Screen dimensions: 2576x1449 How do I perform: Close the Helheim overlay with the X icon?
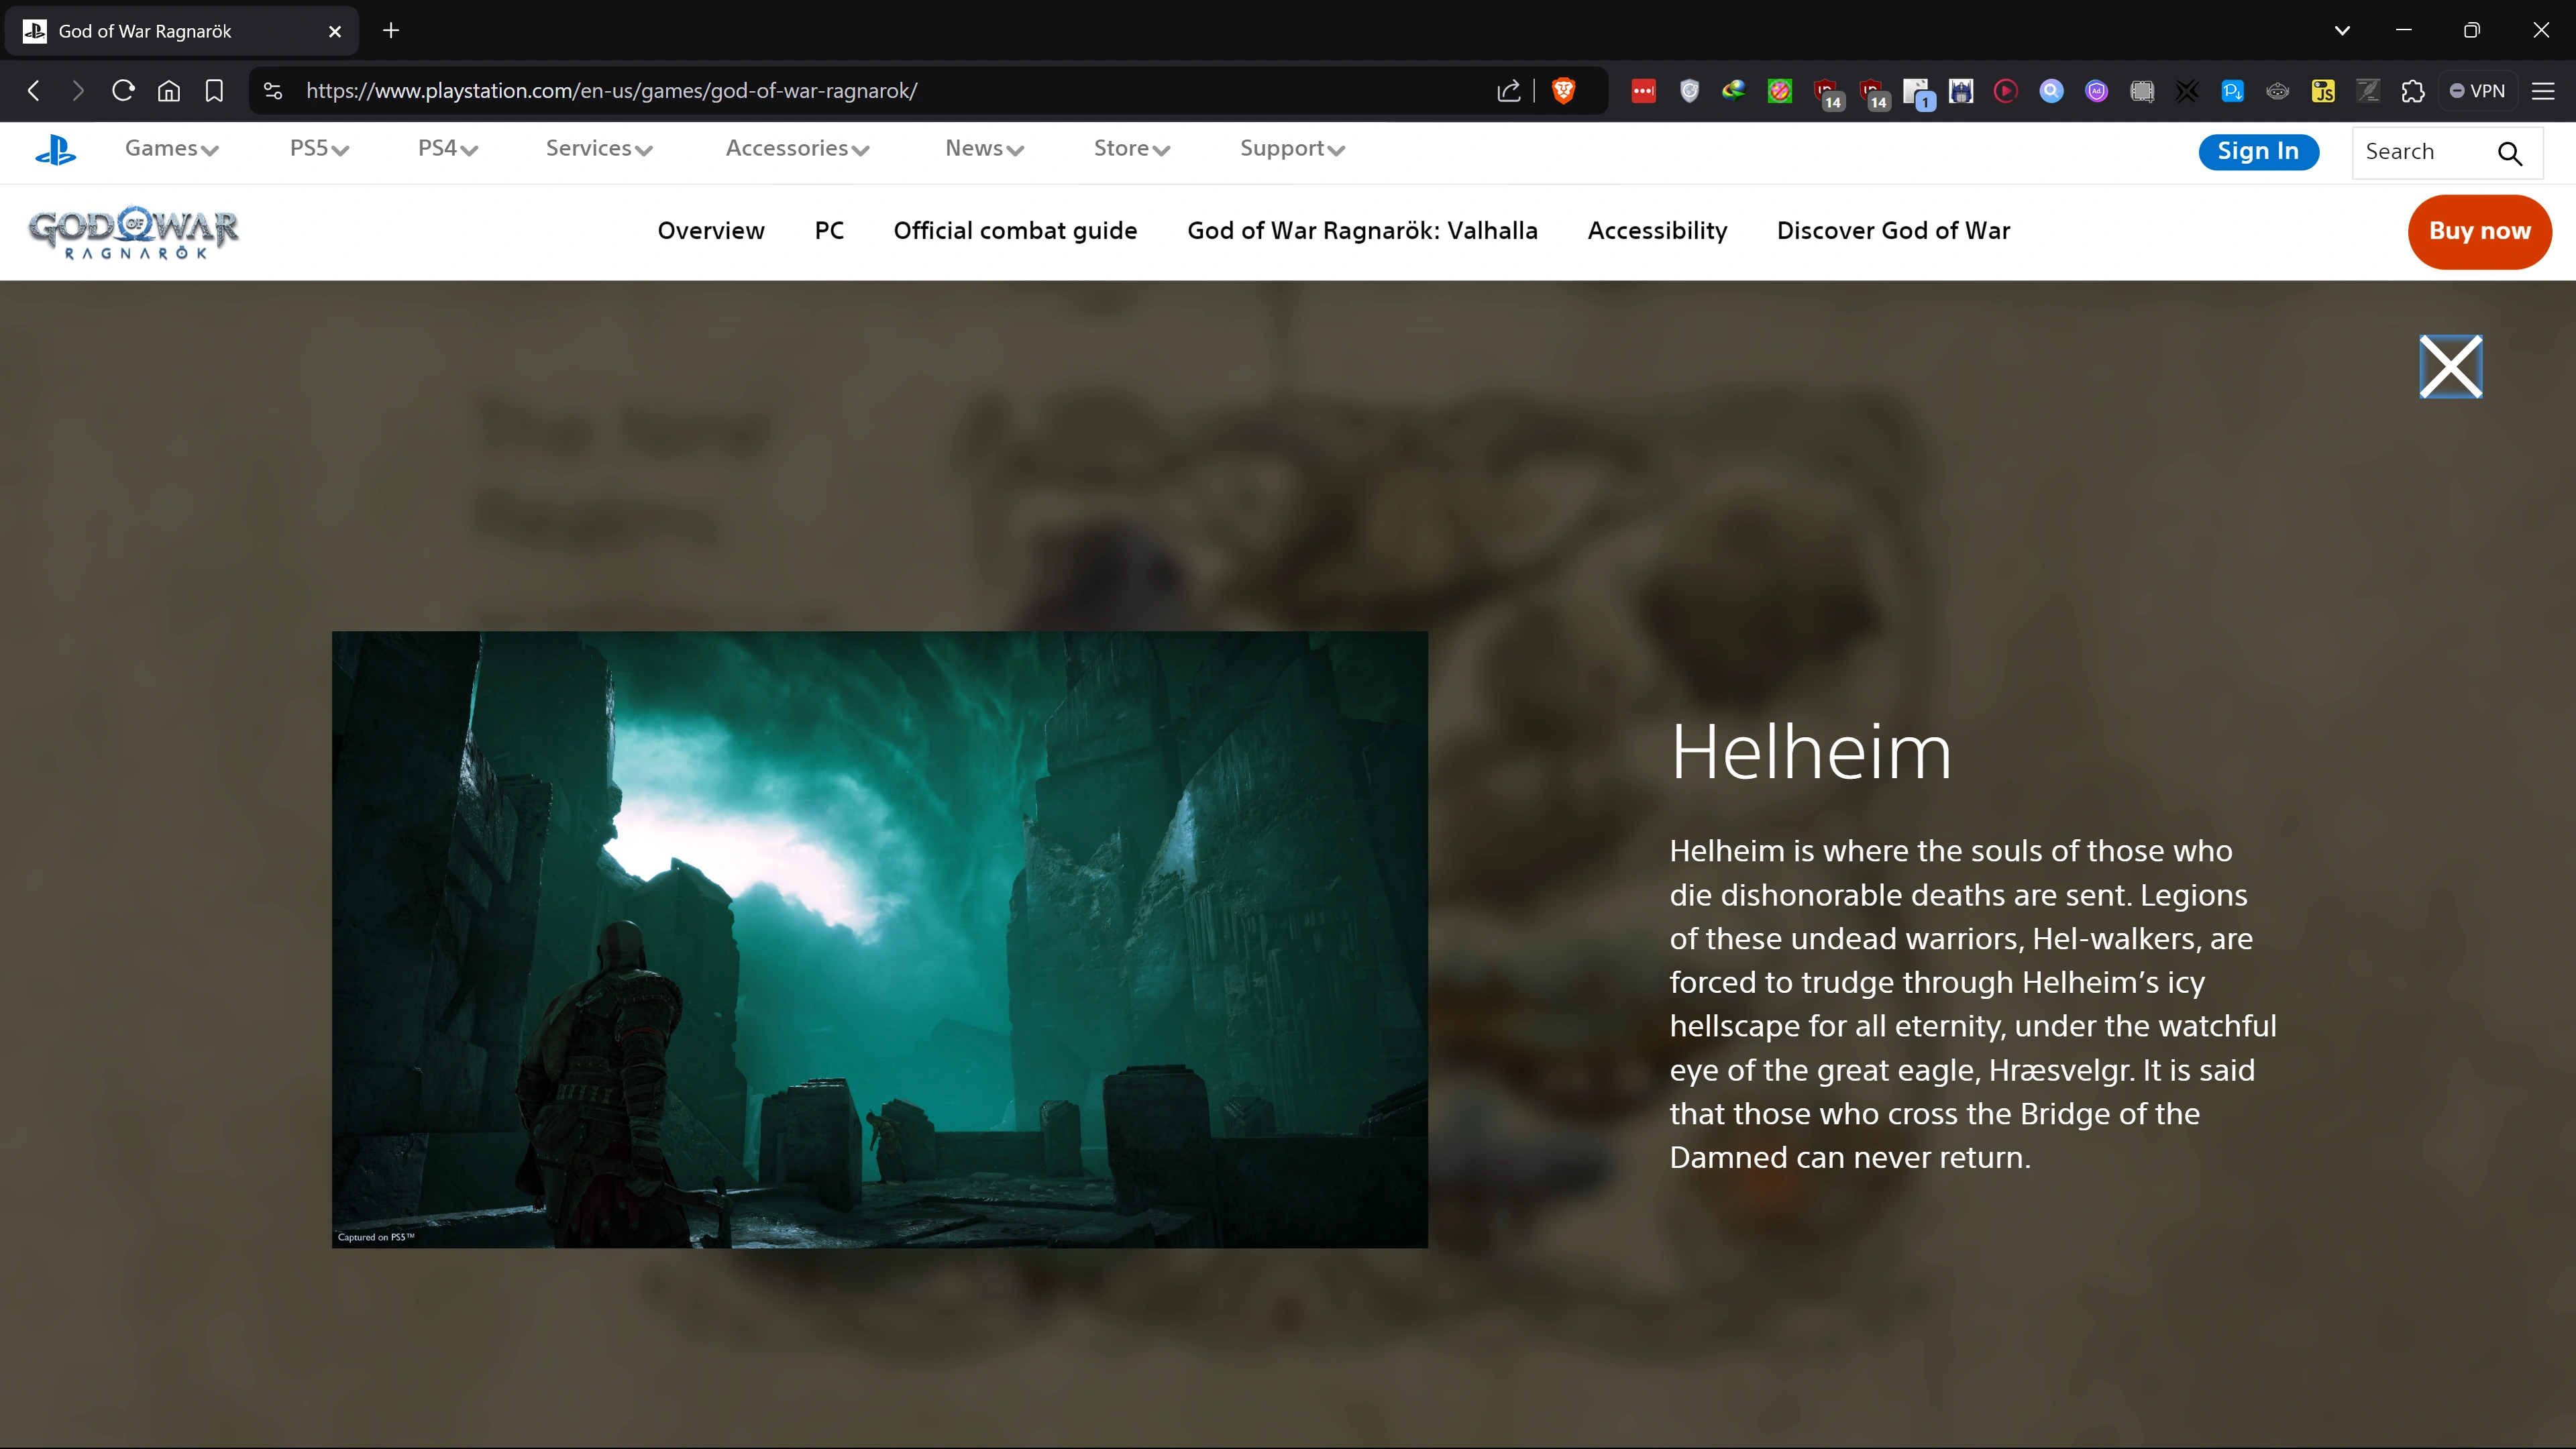[x=2450, y=366]
